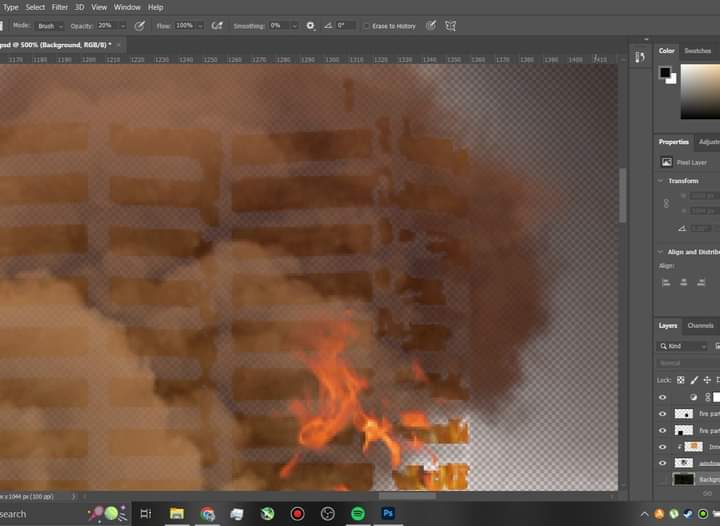Open File Explorer on taskbar
Screen dimensions: 720x526
pos(177,514)
